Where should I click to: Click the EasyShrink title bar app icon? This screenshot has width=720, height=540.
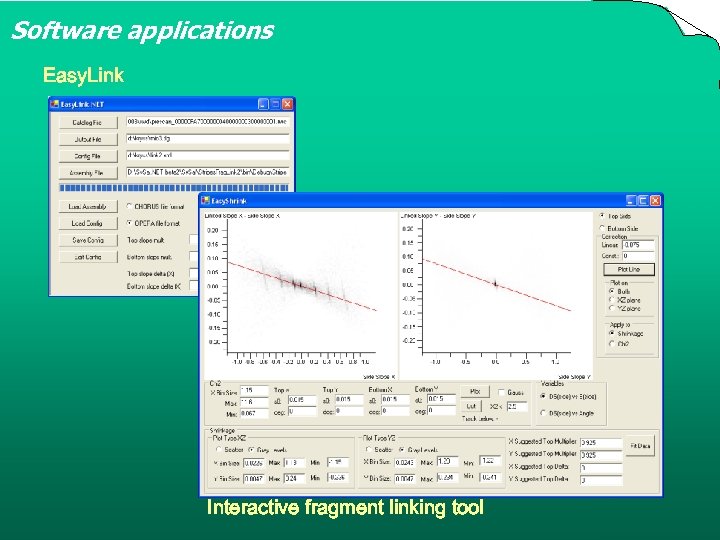click(x=205, y=201)
